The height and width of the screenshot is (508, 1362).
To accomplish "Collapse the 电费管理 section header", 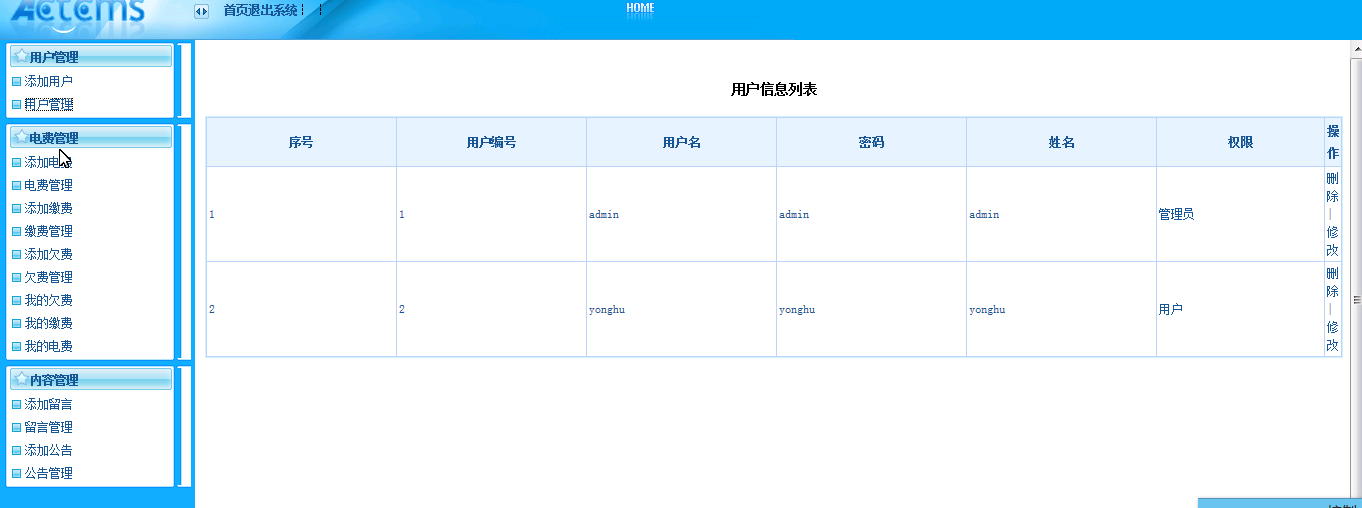I will (90, 138).
